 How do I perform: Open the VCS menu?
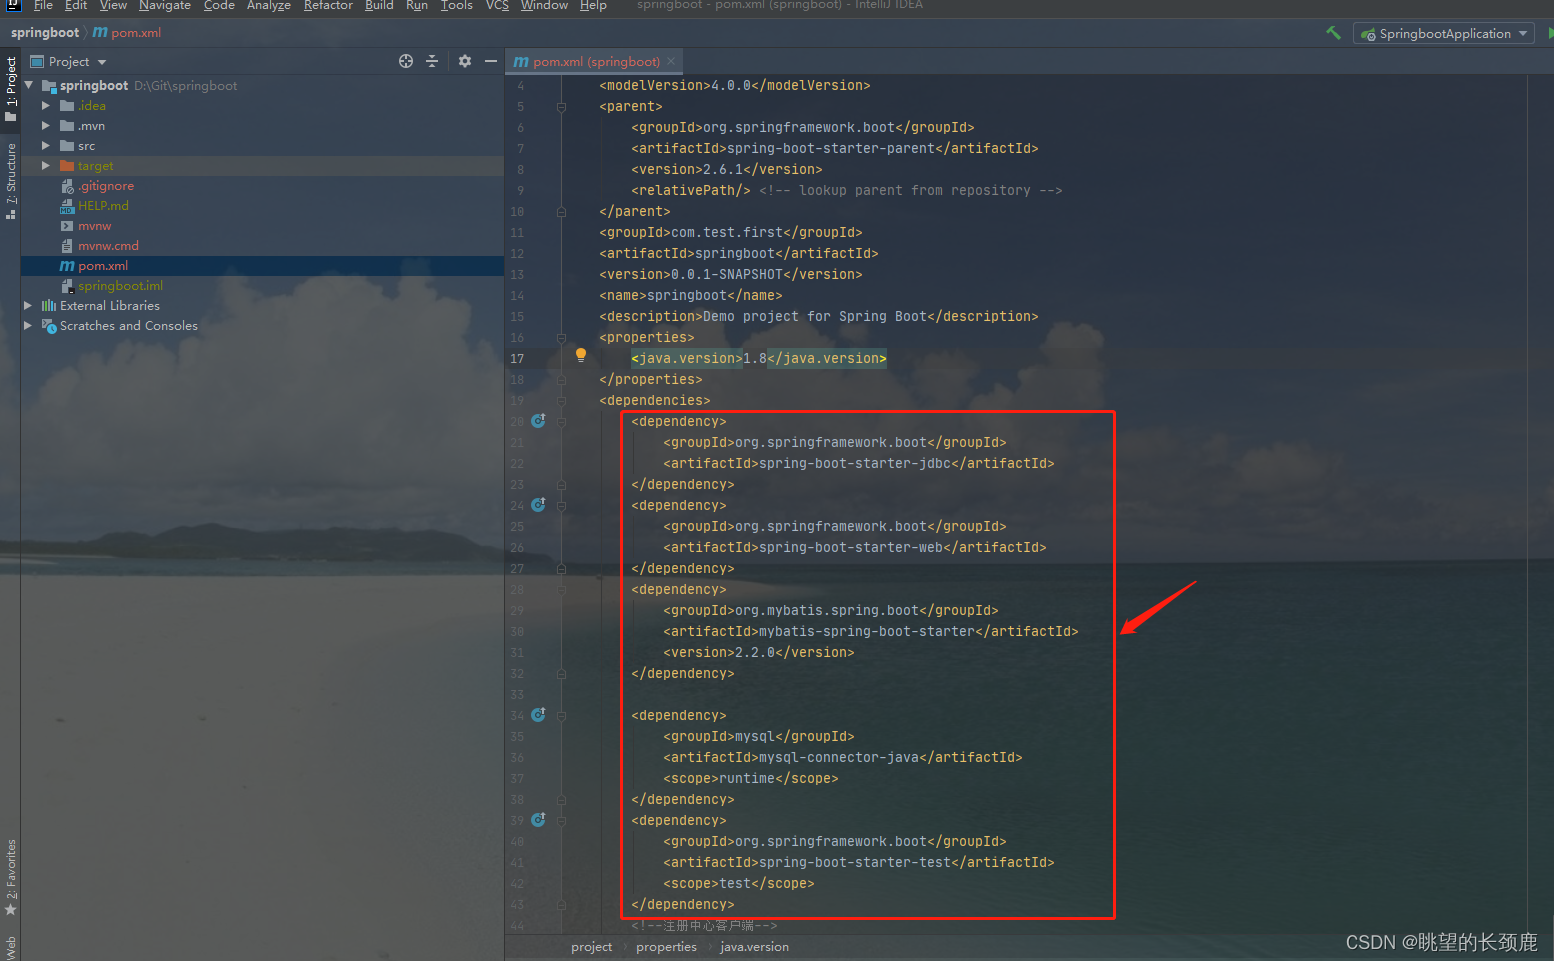[x=497, y=6]
